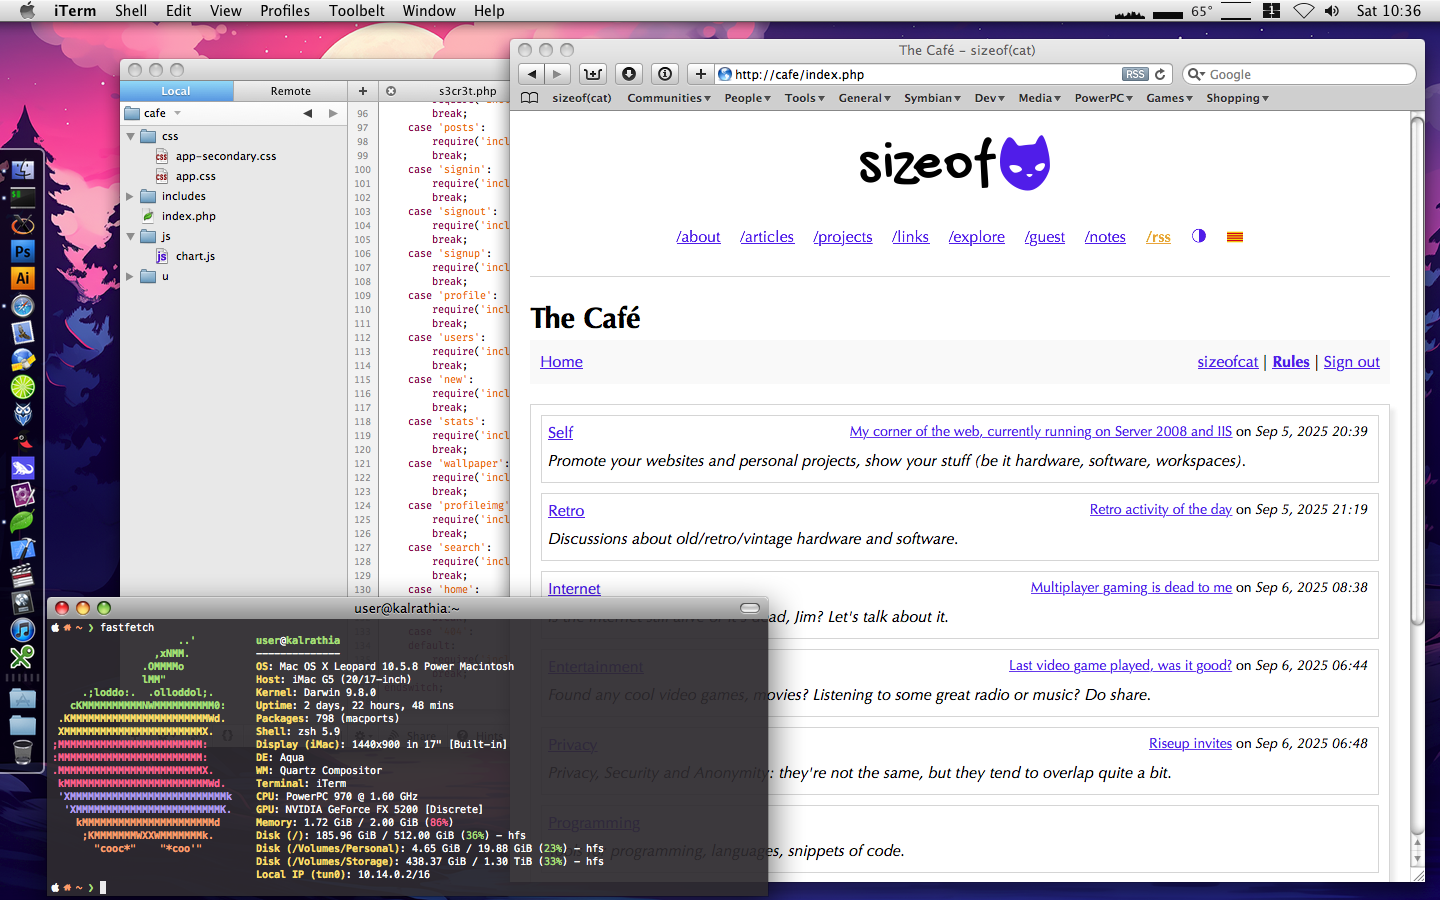This screenshot has width=1440, height=900.
Task: Select the Local file browser mode
Action: (176, 91)
